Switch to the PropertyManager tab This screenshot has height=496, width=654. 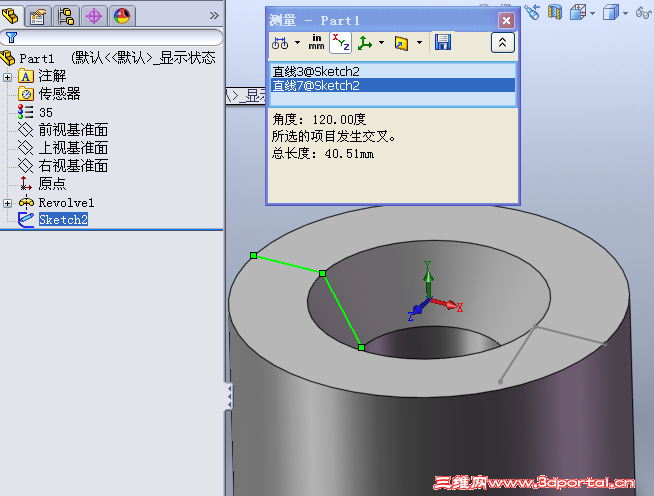click(x=38, y=16)
